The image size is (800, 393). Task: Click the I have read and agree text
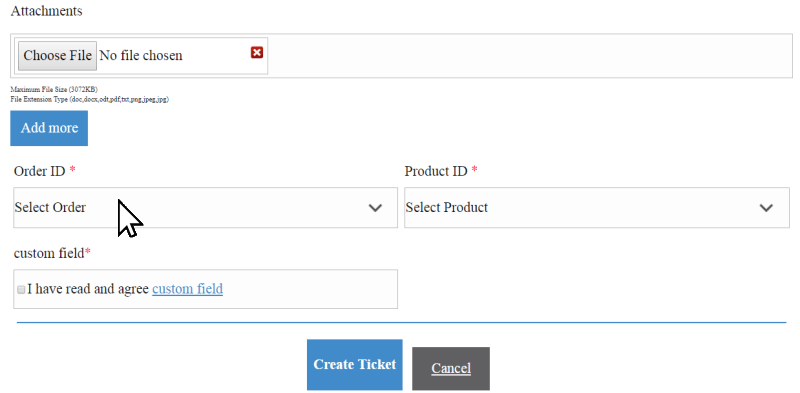coord(88,289)
